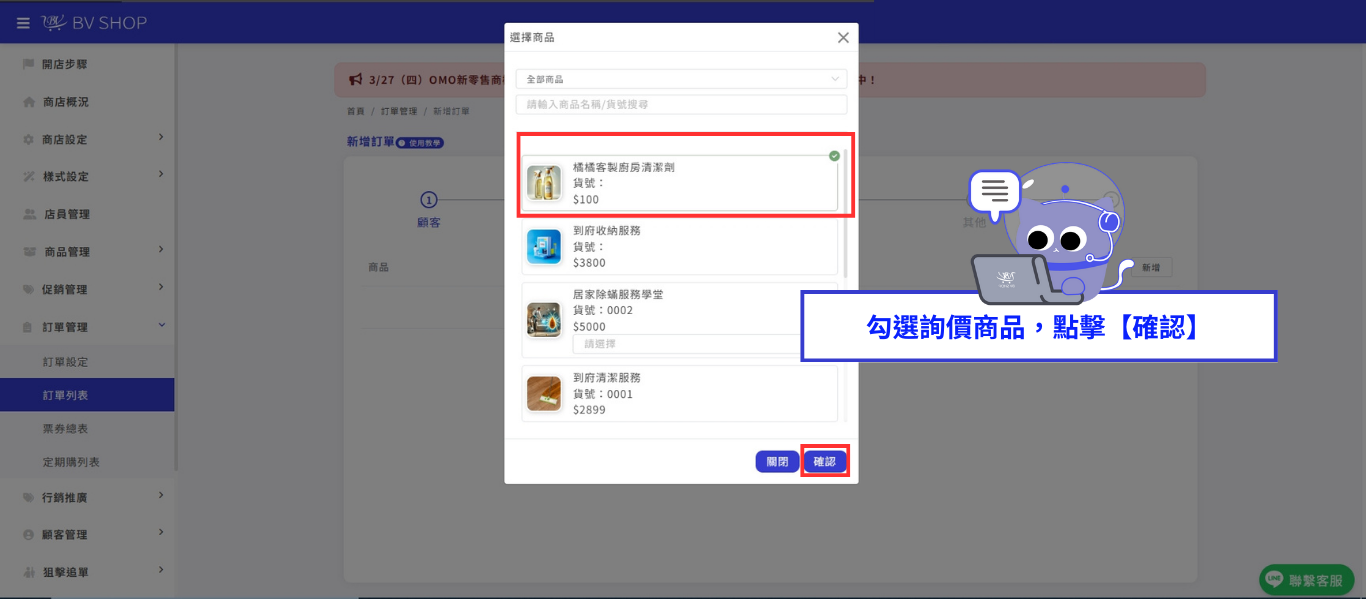Toggle the hamburger menu in the header

pos(23,23)
